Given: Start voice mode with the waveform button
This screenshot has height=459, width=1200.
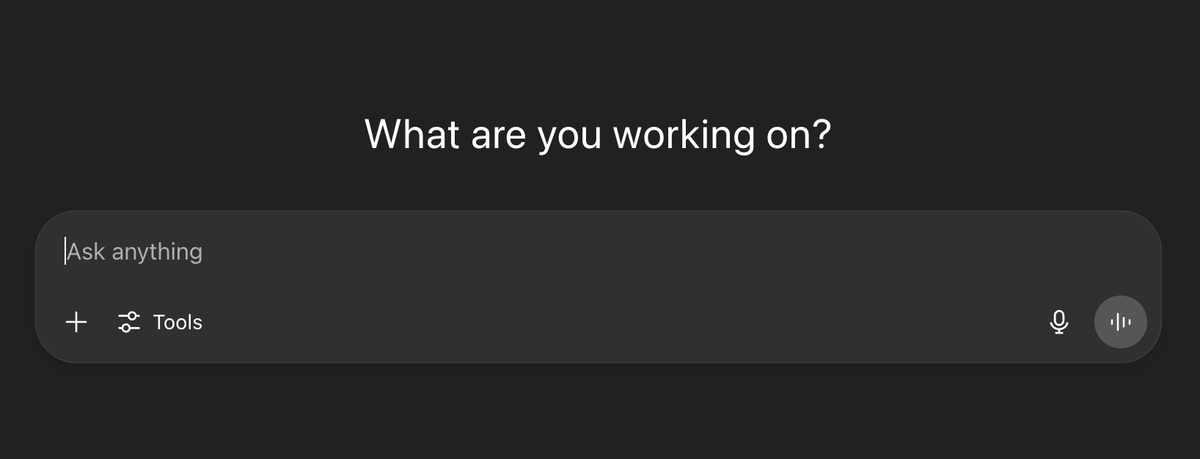Looking at the screenshot, I should 1120,322.
